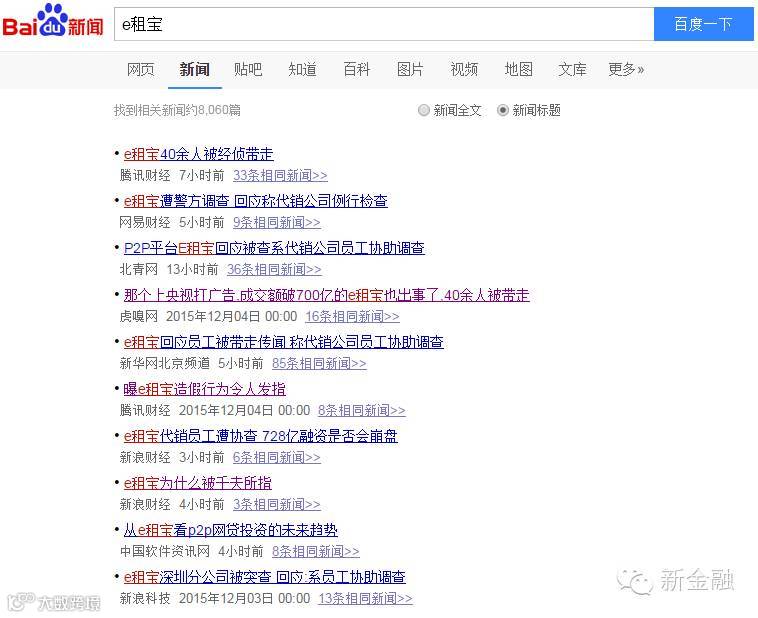Open 85条相同新闻 link
Screen dimensions: 758x618
[319, 364]
